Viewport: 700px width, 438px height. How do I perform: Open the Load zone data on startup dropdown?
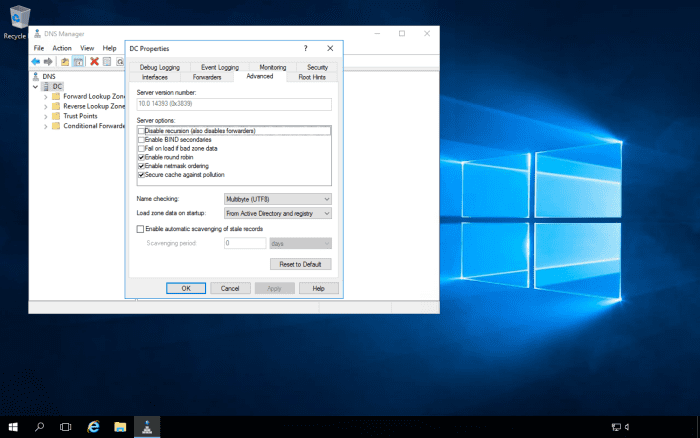tap(277, 213)
